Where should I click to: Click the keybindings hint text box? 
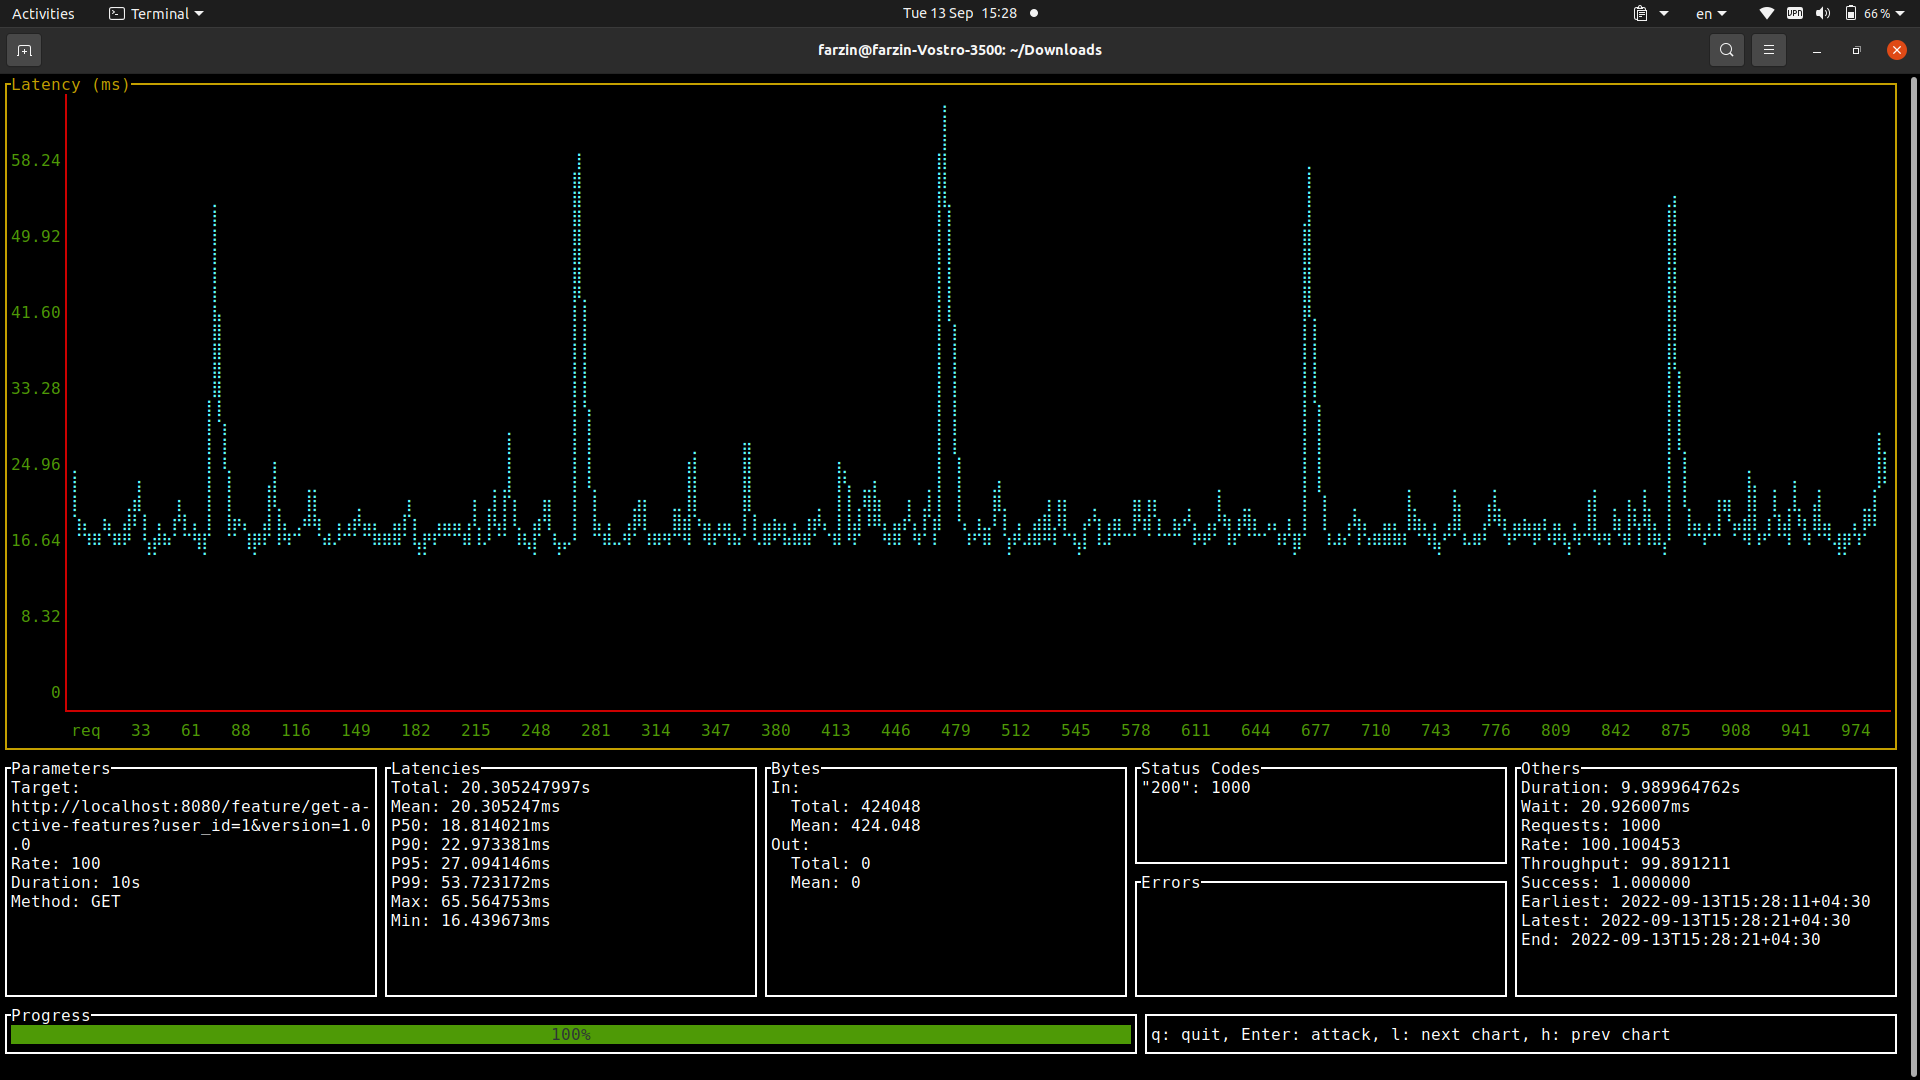click(1520, 1035)
